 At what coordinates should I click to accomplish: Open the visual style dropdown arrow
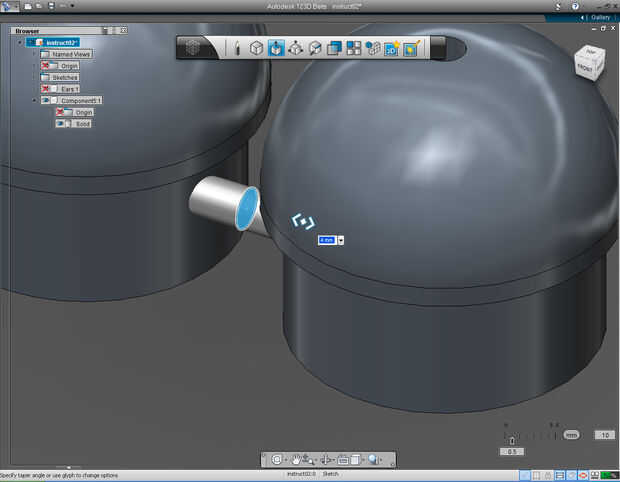pyautogui.click(x=381, y=460)
